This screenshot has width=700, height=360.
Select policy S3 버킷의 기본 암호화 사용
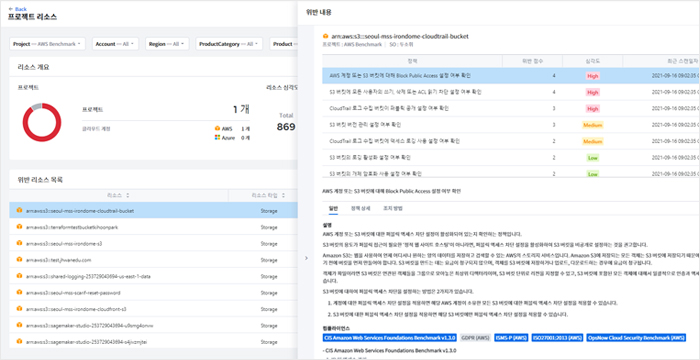coord(511,173)
